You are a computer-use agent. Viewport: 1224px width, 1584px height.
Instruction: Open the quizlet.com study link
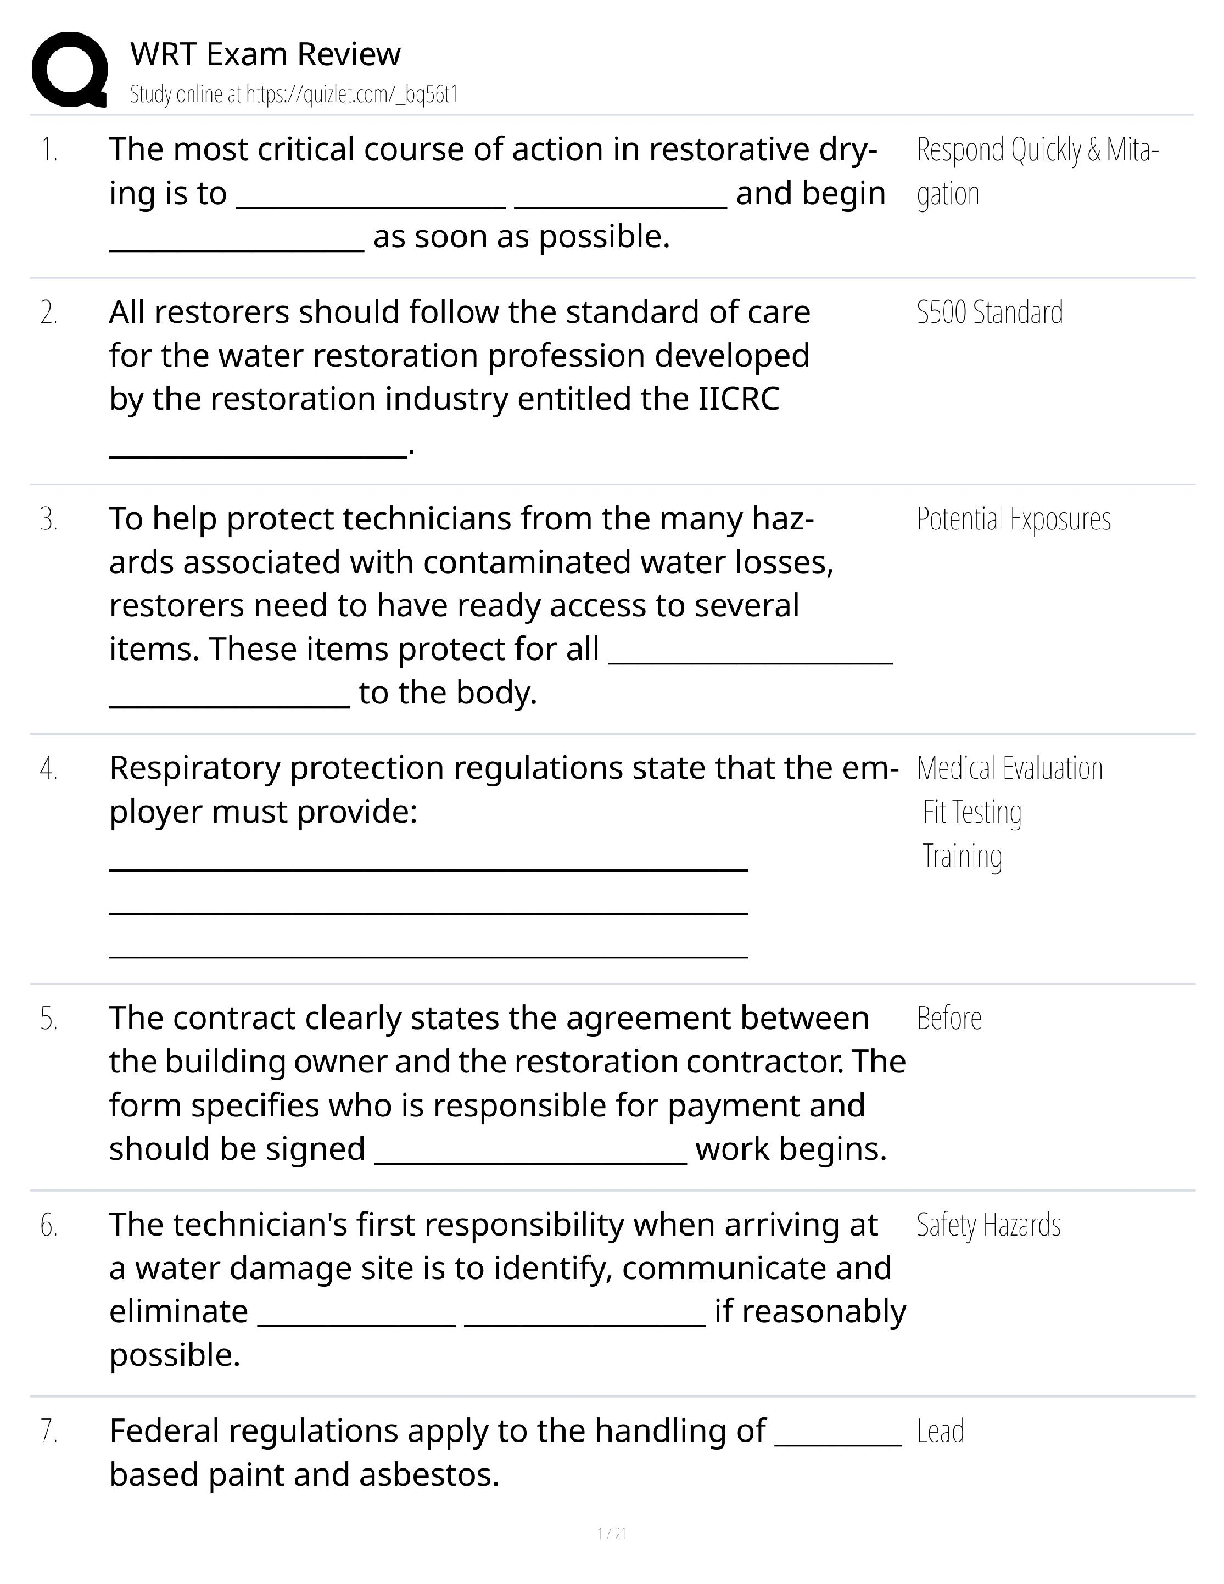(294, 95)
